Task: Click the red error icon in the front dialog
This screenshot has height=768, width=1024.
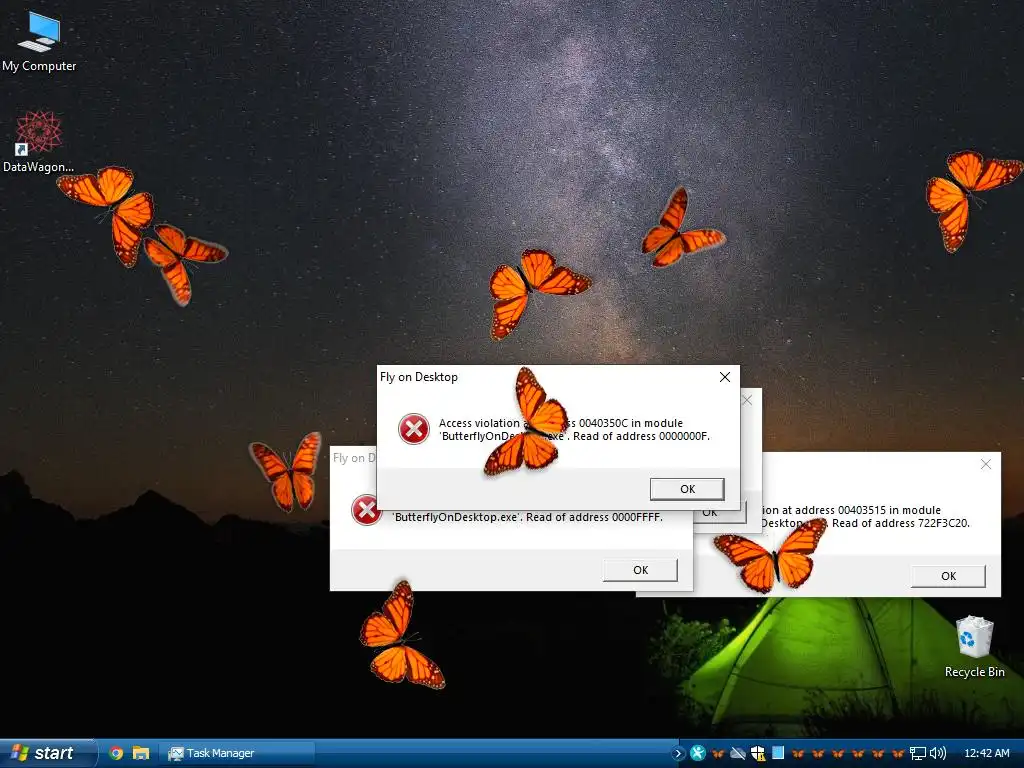Action: click(x=414, y=429)
